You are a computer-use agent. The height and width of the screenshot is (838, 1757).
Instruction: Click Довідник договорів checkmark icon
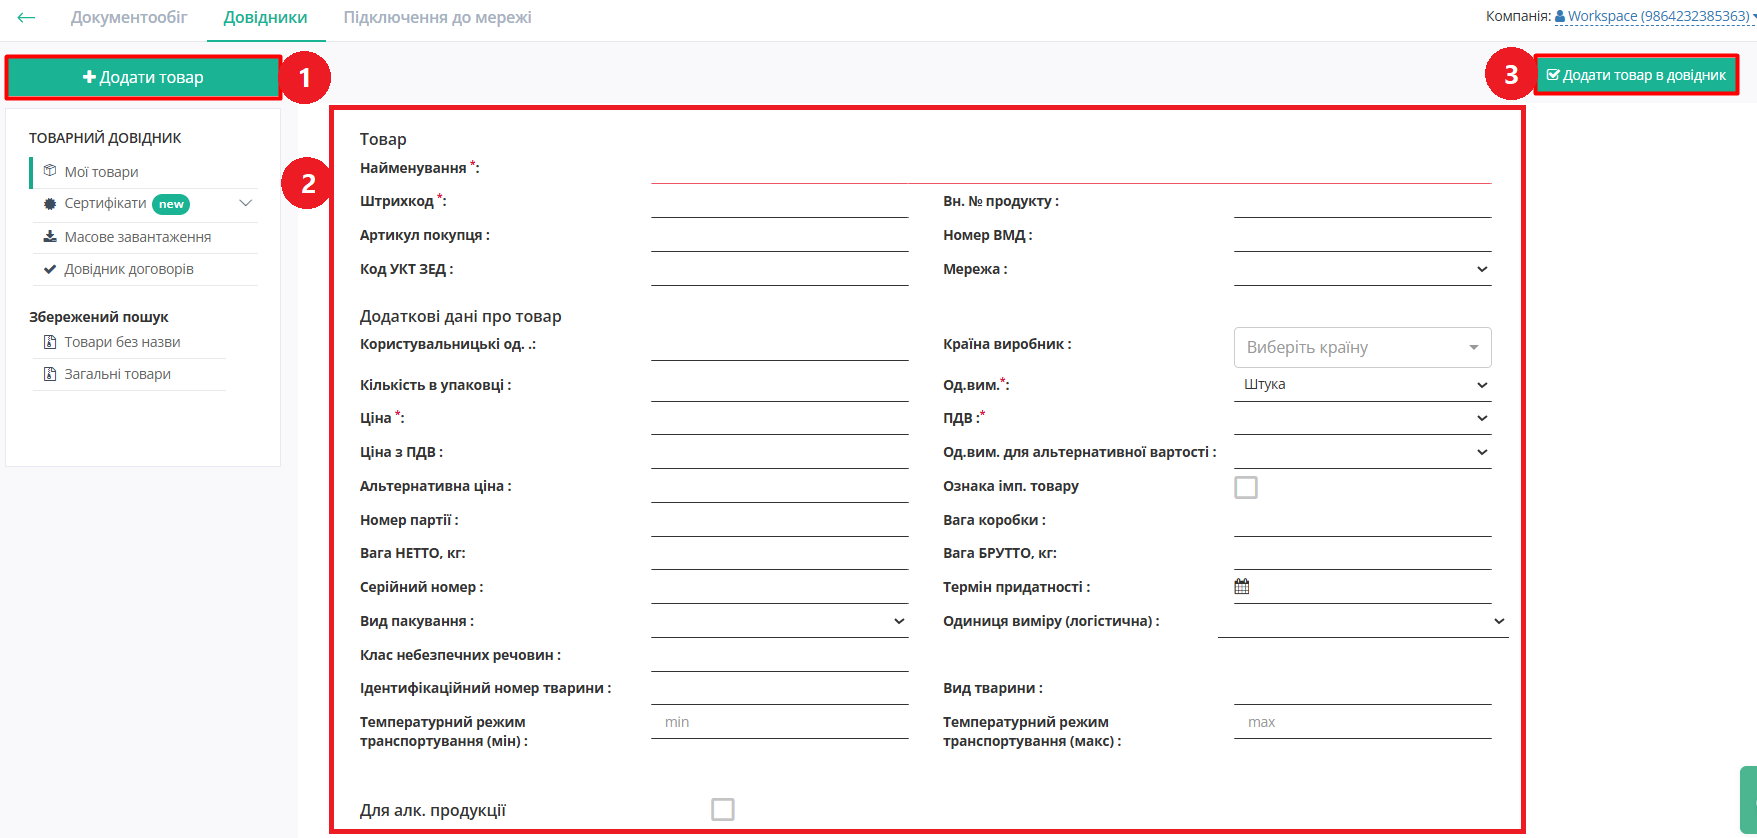[x=50, y=269]
